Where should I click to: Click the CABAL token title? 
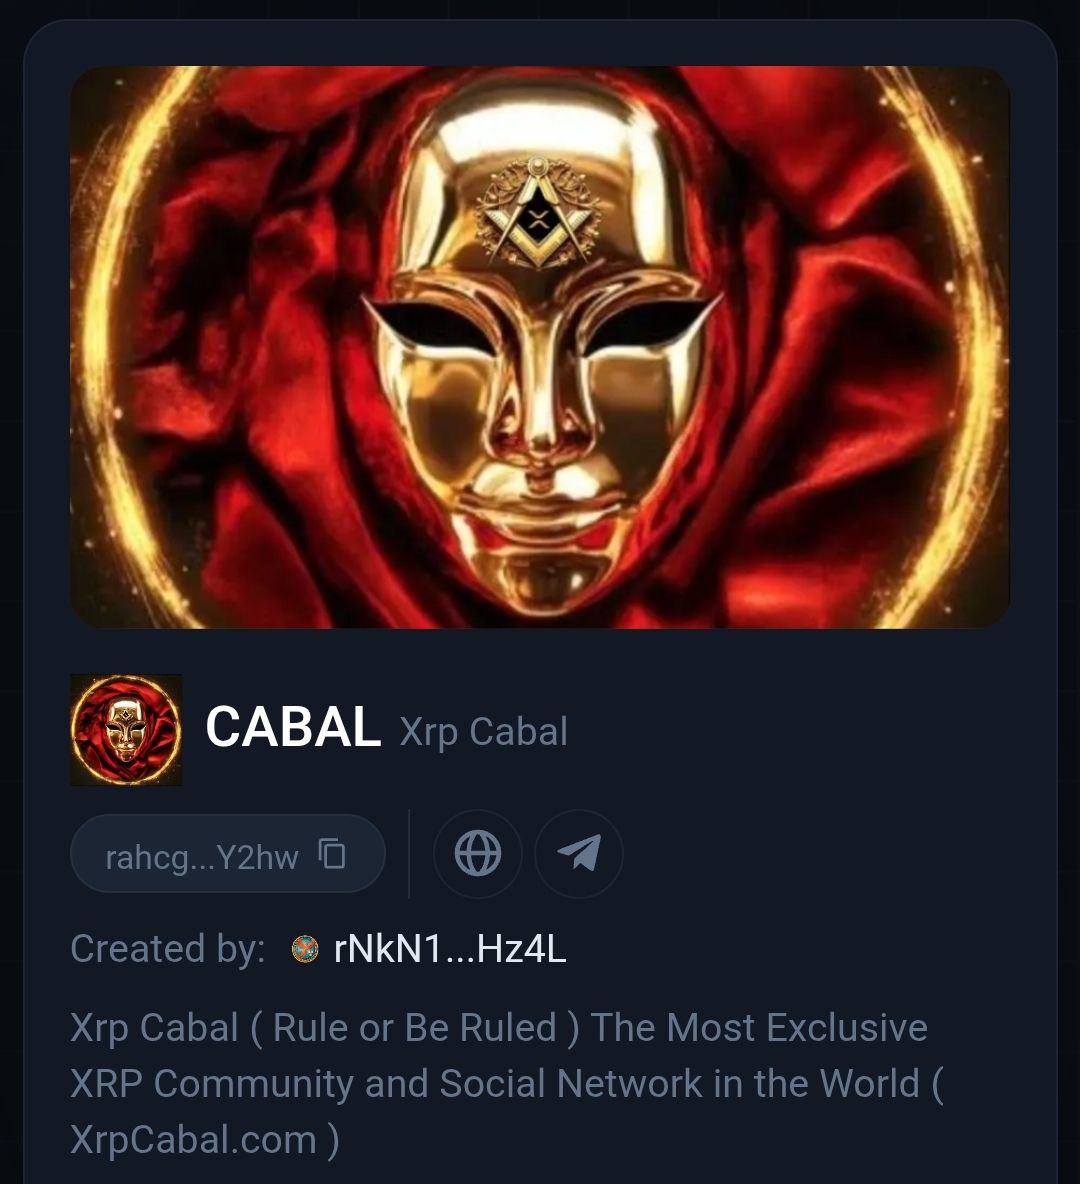coord(292,727)
